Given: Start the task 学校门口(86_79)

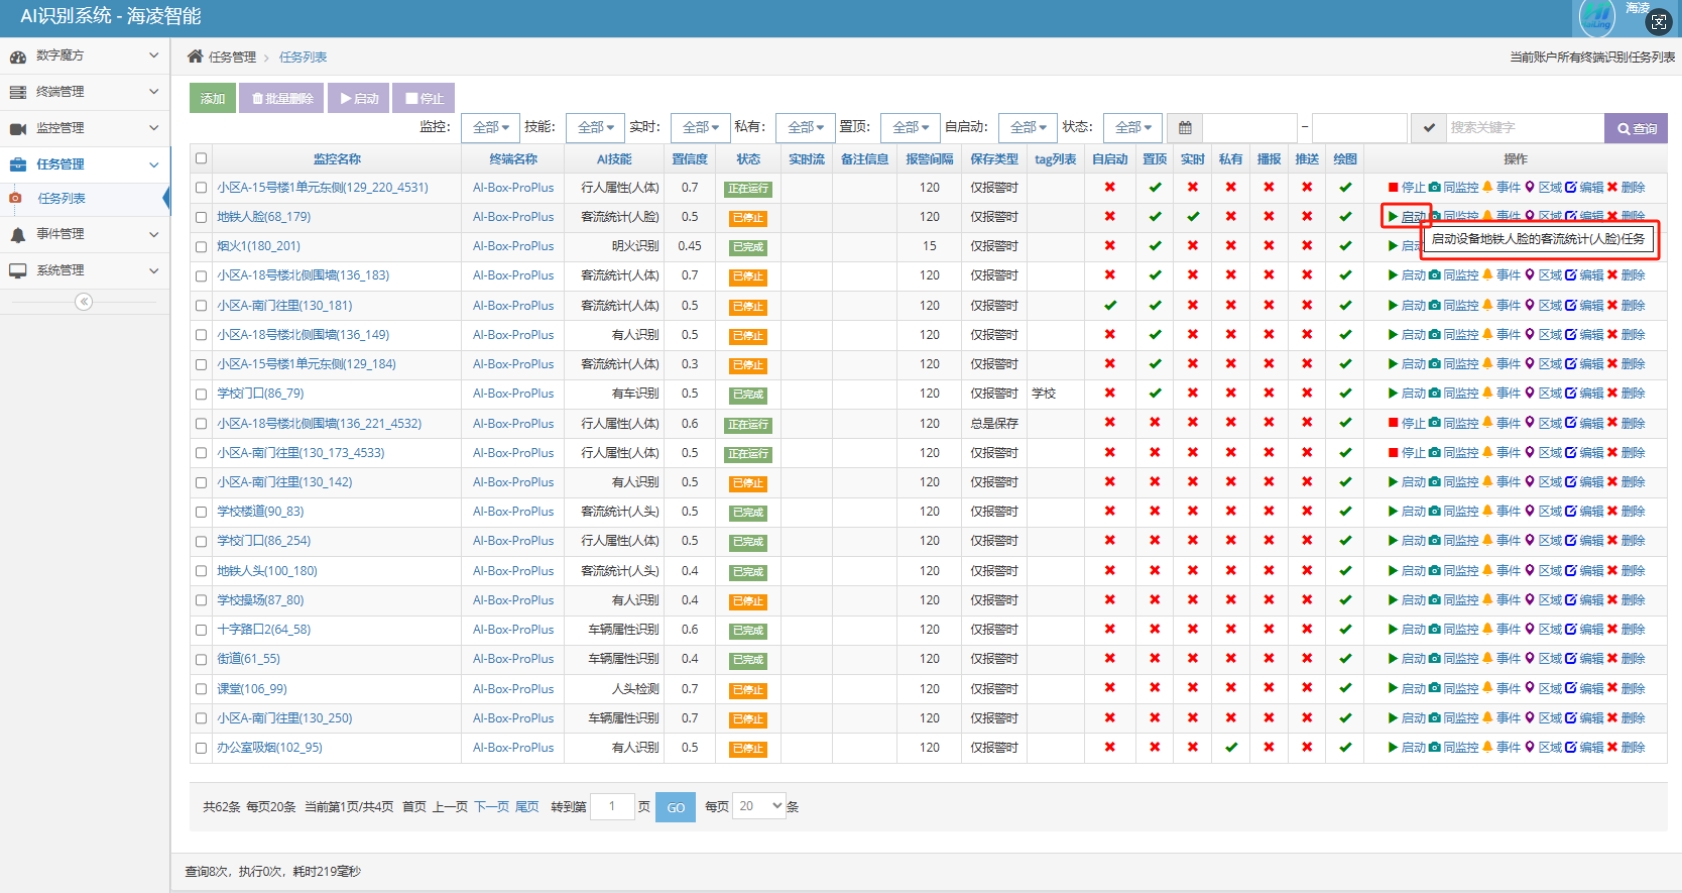Looking at the screenshot, I should [1407, 393].
